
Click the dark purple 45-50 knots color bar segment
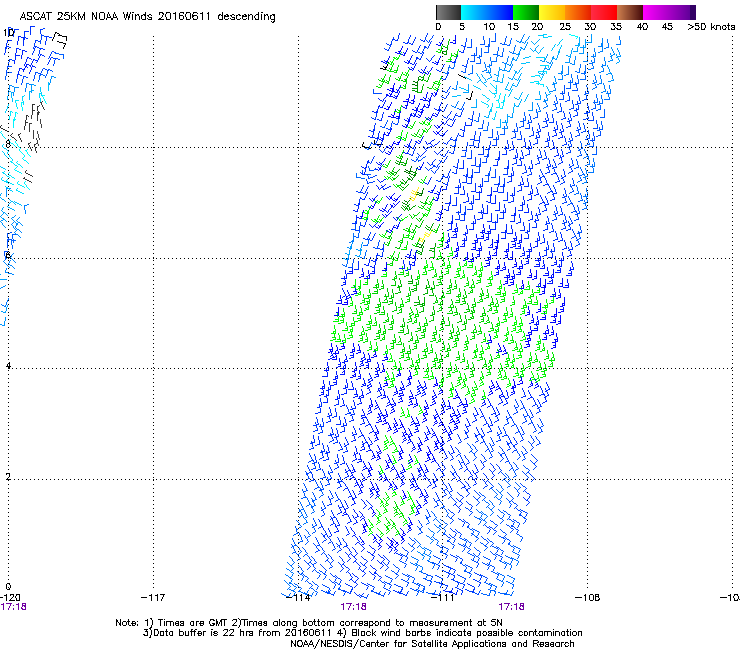coord(682,12)
